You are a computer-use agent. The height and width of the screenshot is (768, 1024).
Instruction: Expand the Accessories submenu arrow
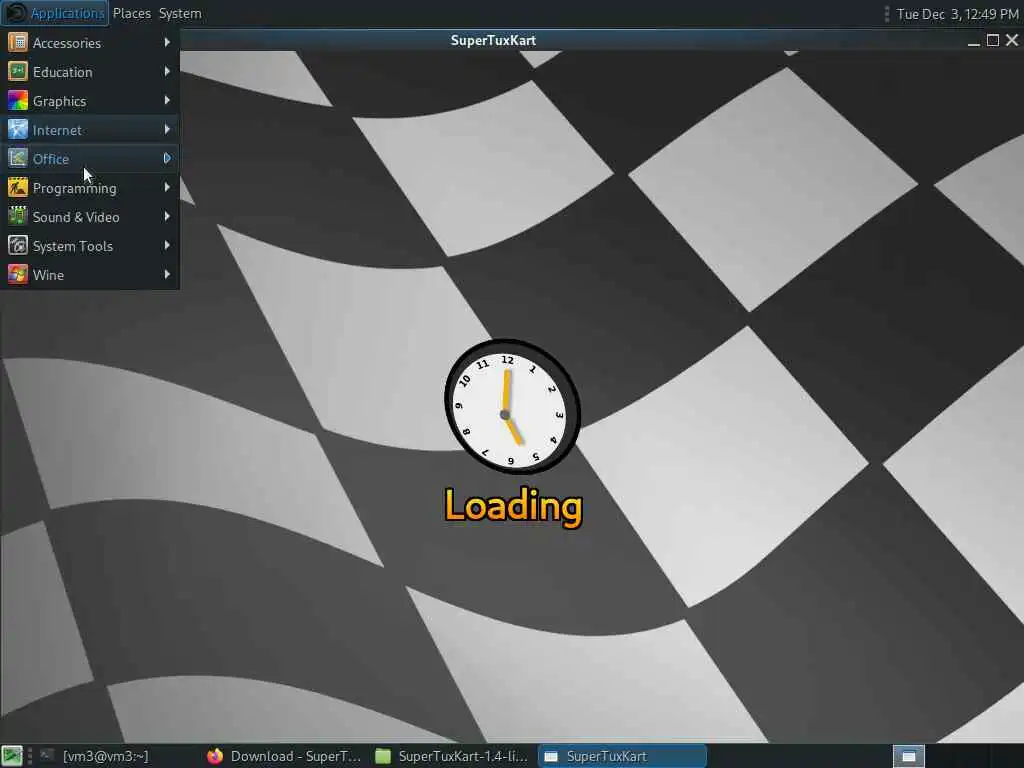point(167,42)
